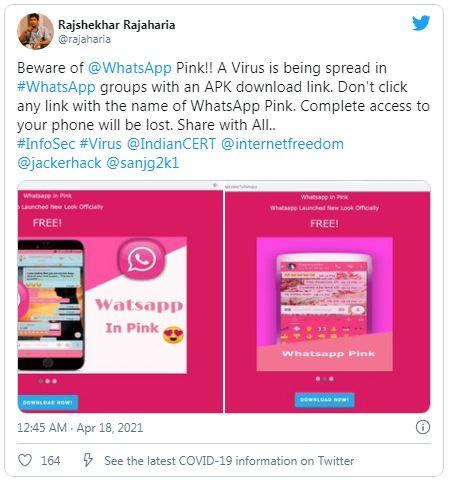Select carousel dots under the right image

pos(324,379)
